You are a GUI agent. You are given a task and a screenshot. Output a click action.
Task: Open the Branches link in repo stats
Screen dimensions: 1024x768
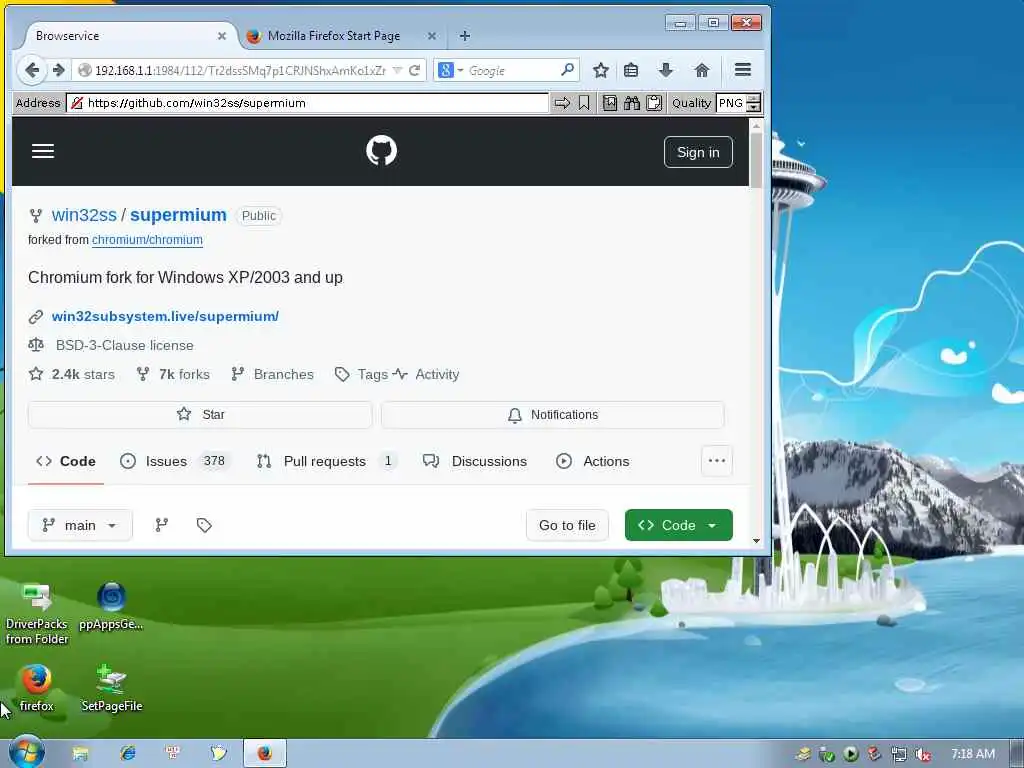[x=272, y=374]
